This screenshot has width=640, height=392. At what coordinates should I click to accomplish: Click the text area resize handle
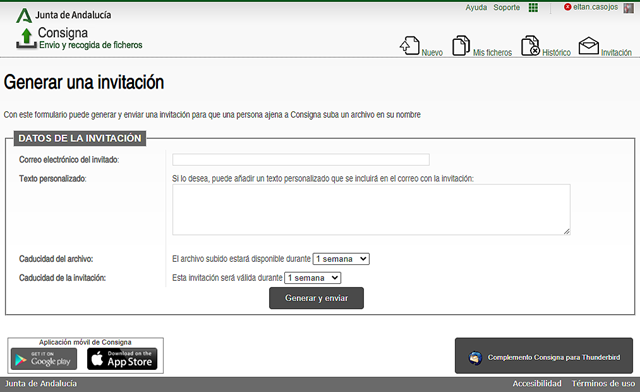click(567, 231)
